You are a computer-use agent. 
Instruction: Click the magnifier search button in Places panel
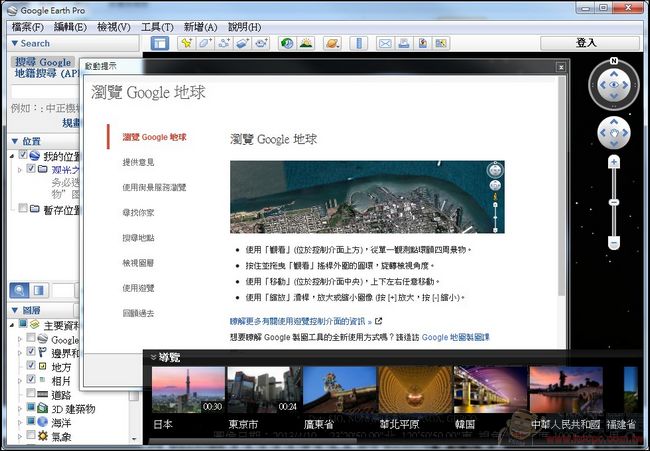click(19, 291)
